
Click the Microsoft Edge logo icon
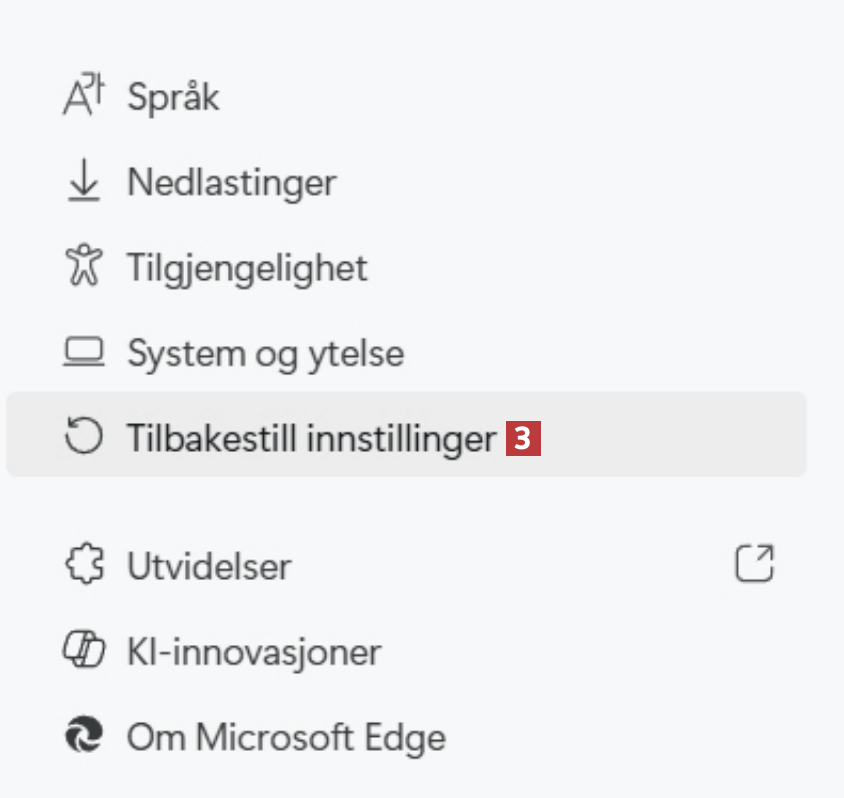click(x=84, y=738)
